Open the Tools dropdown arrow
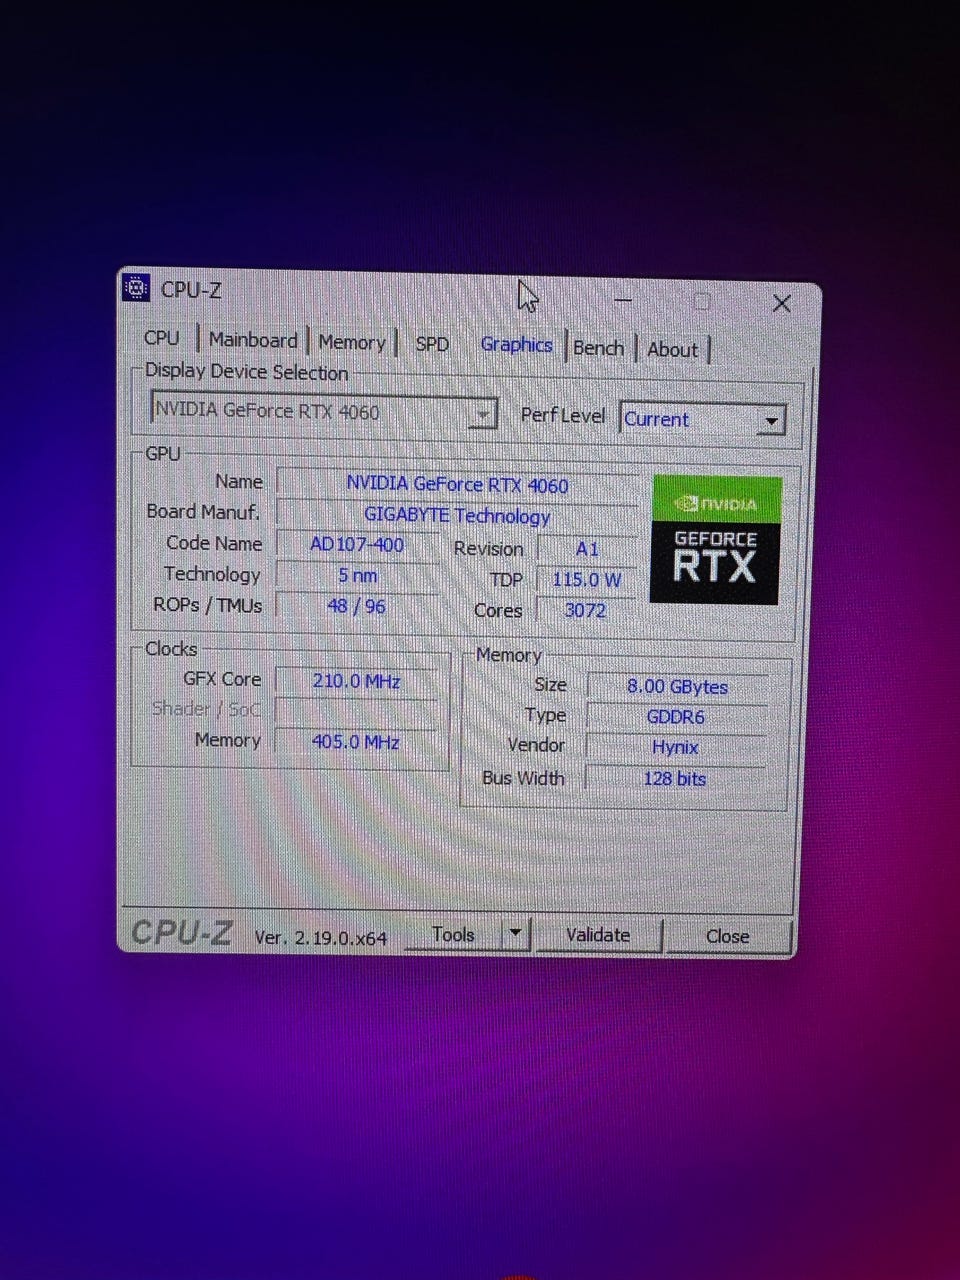The height and width of the screenshot is (1280, 960). coord(515,934)
